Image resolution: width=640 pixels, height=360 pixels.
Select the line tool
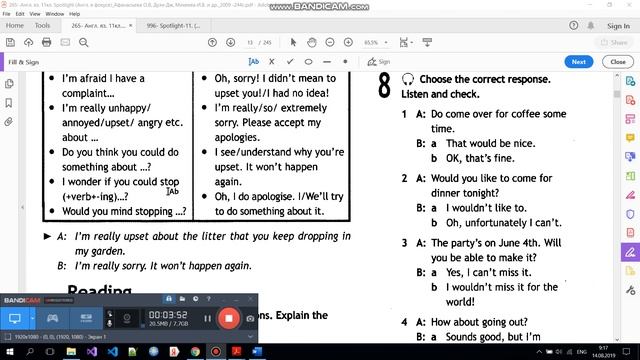pyautogui.click(x=327, y=62)
